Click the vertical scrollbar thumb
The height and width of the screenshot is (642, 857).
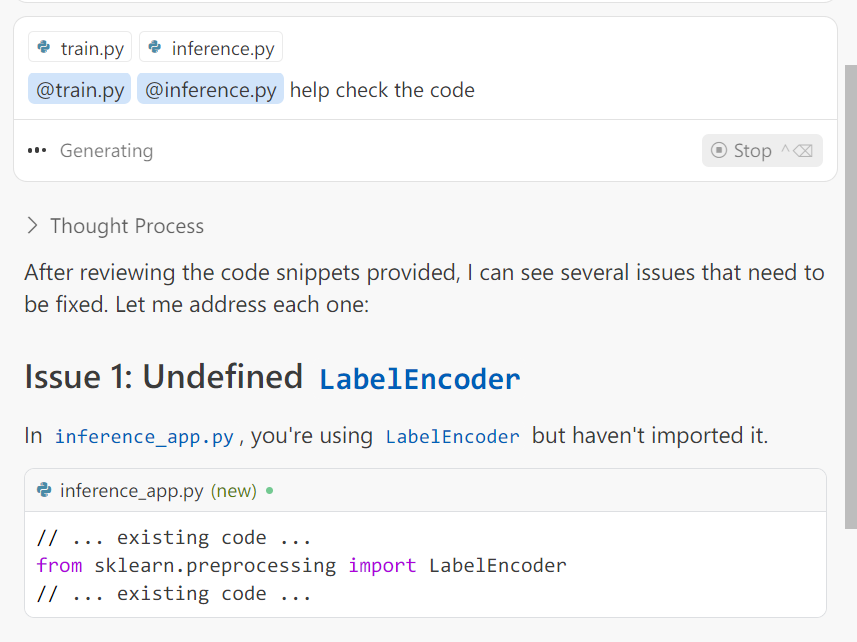coord(850,297)
